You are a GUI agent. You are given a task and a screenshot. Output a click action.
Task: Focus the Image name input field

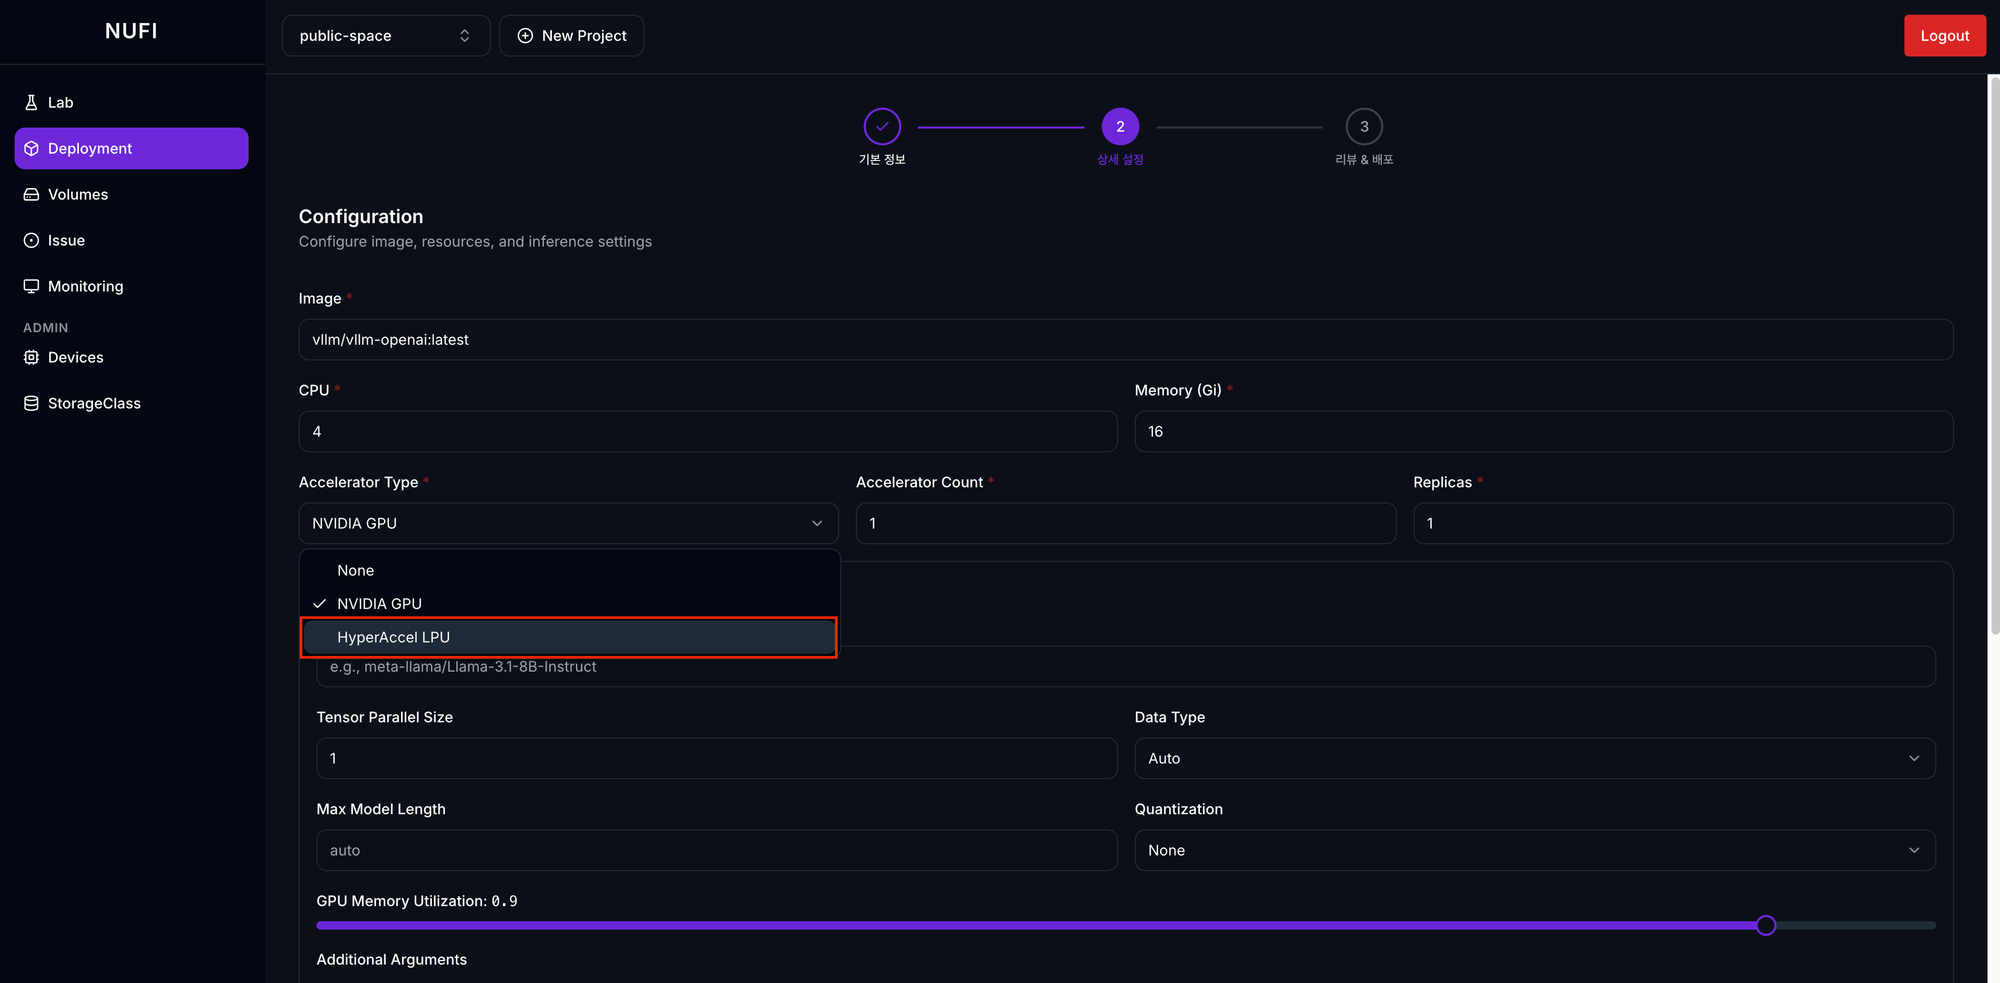pos(1125,340)
